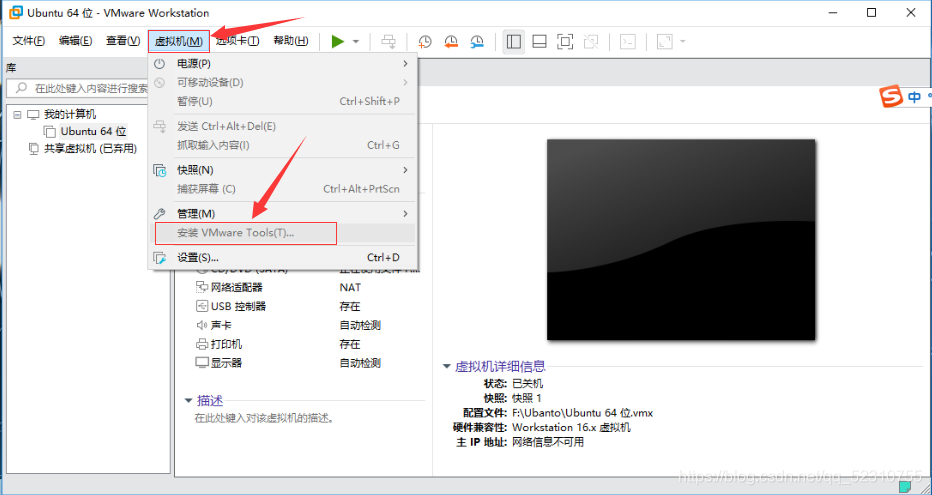Collapse the 虚拟机详细信息 section triangle

(446, 367)
